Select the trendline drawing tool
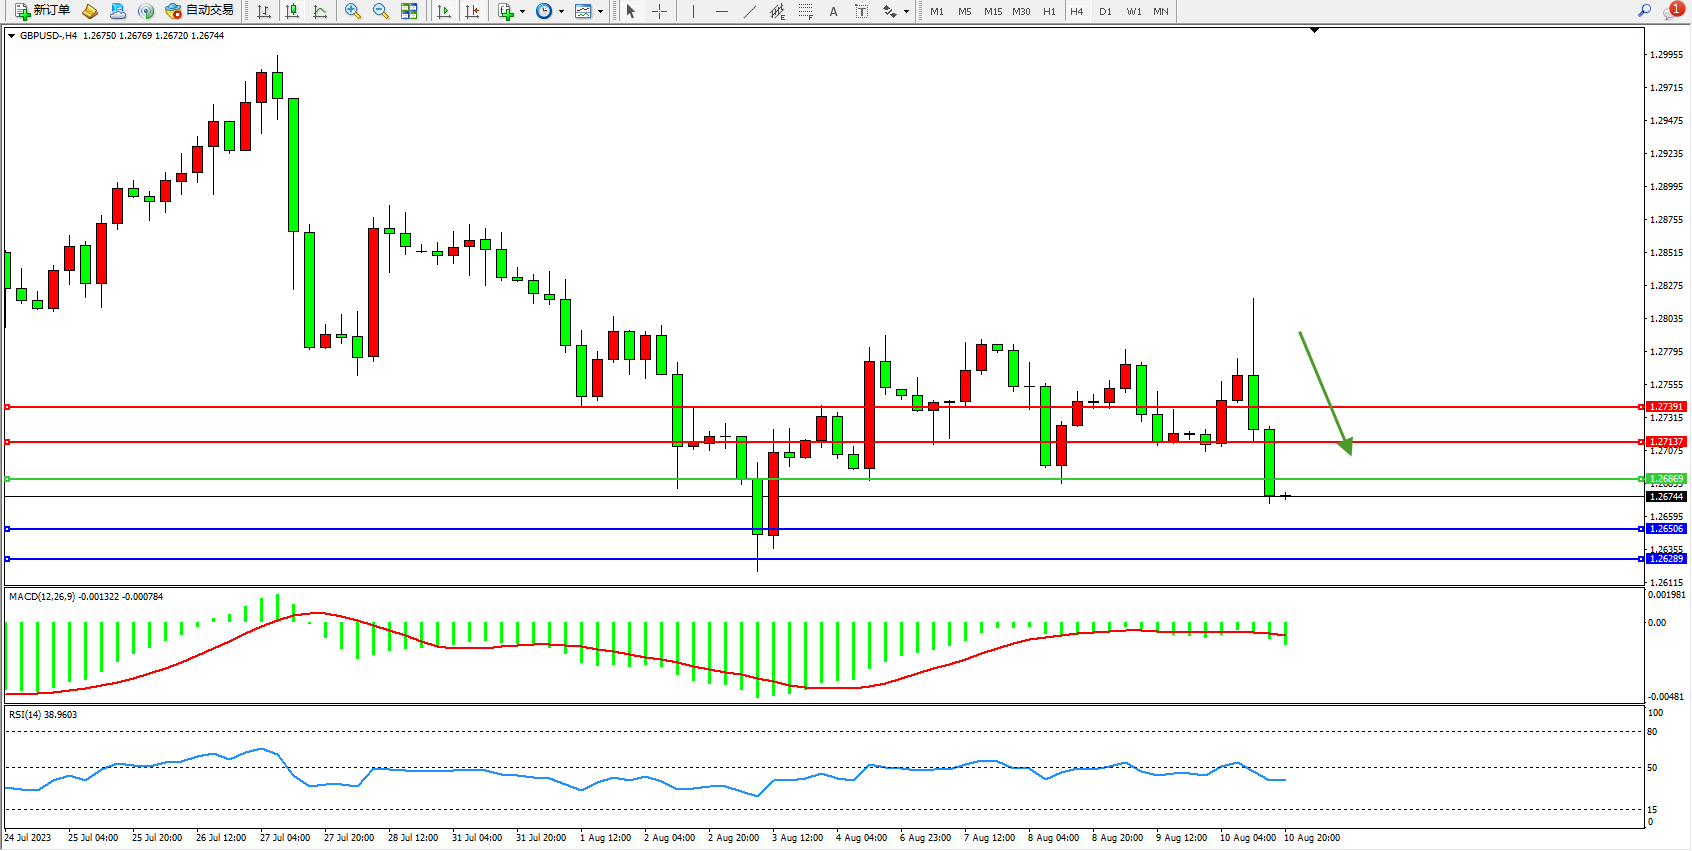The width and height of the screenshot is (1692, 851). point(750,11)
